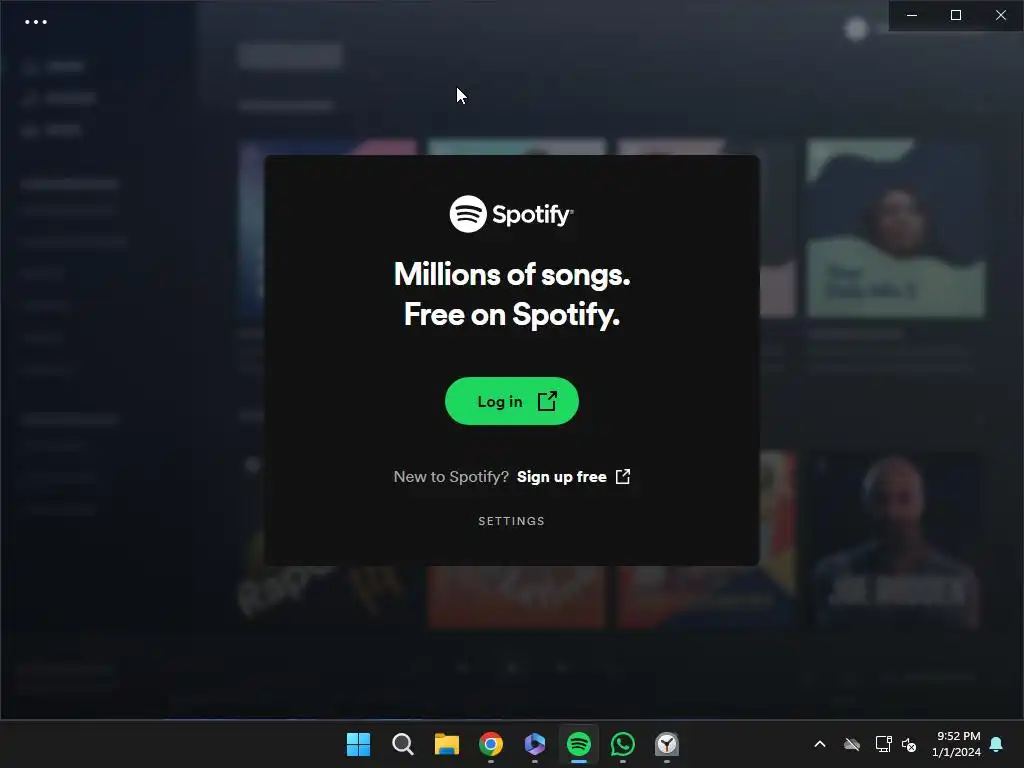This screenshot has height=768, width=1024.
Task: Maximize the Spotify window
Action: [x=955, y=15]
